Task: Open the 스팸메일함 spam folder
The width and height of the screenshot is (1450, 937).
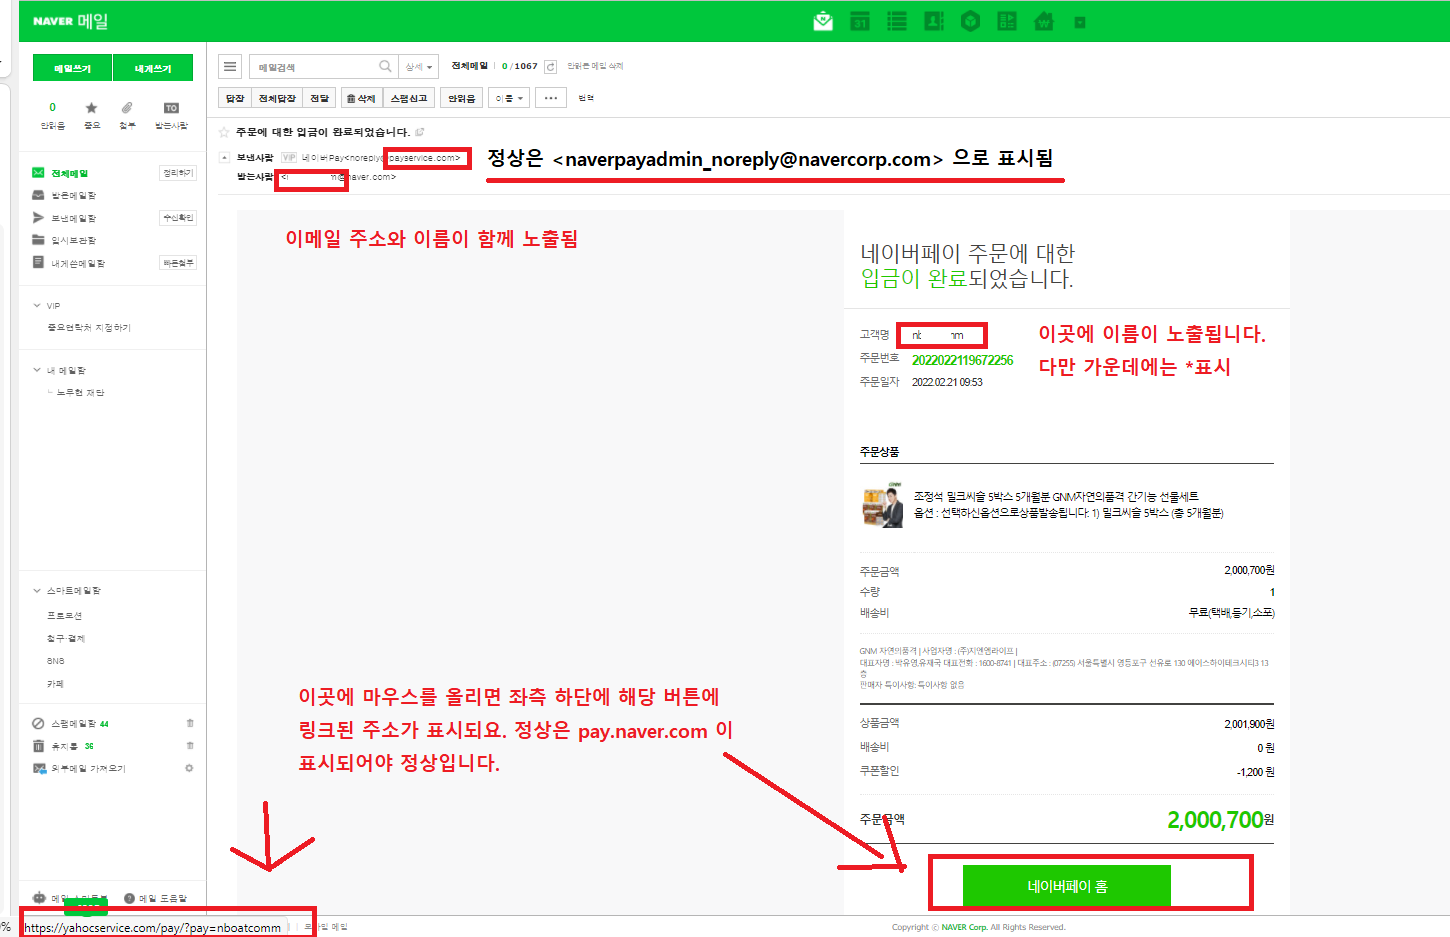Action: tap(74, 724)
